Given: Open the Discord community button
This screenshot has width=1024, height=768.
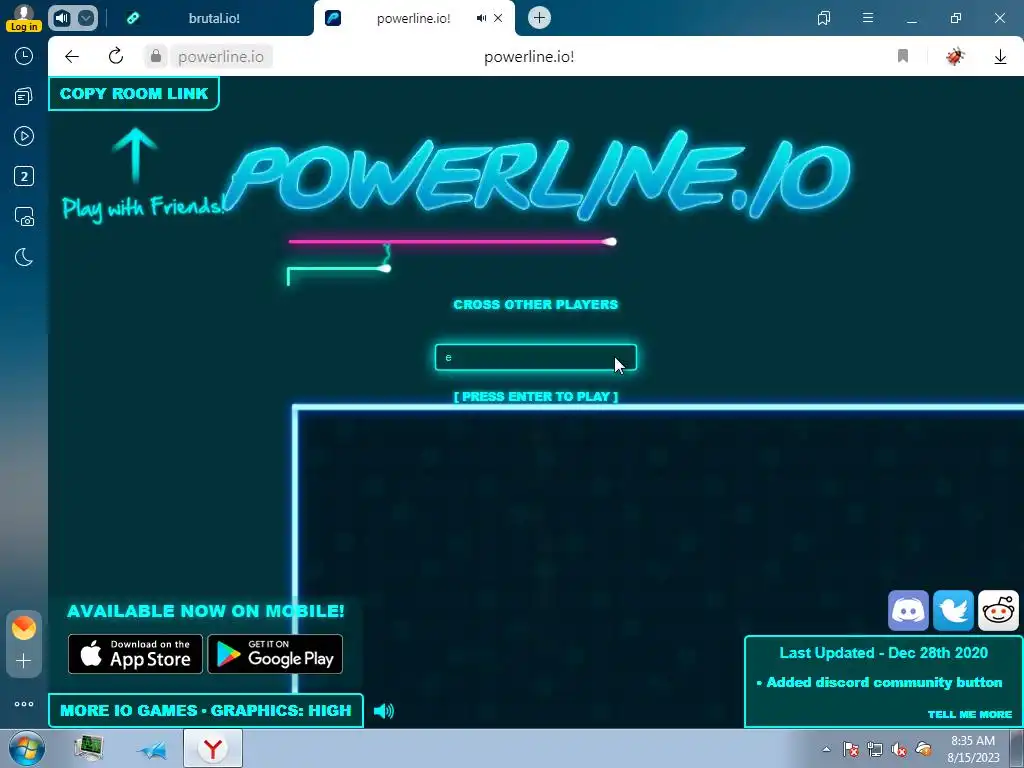Looking at the screenshot, I should coord(908,611).
